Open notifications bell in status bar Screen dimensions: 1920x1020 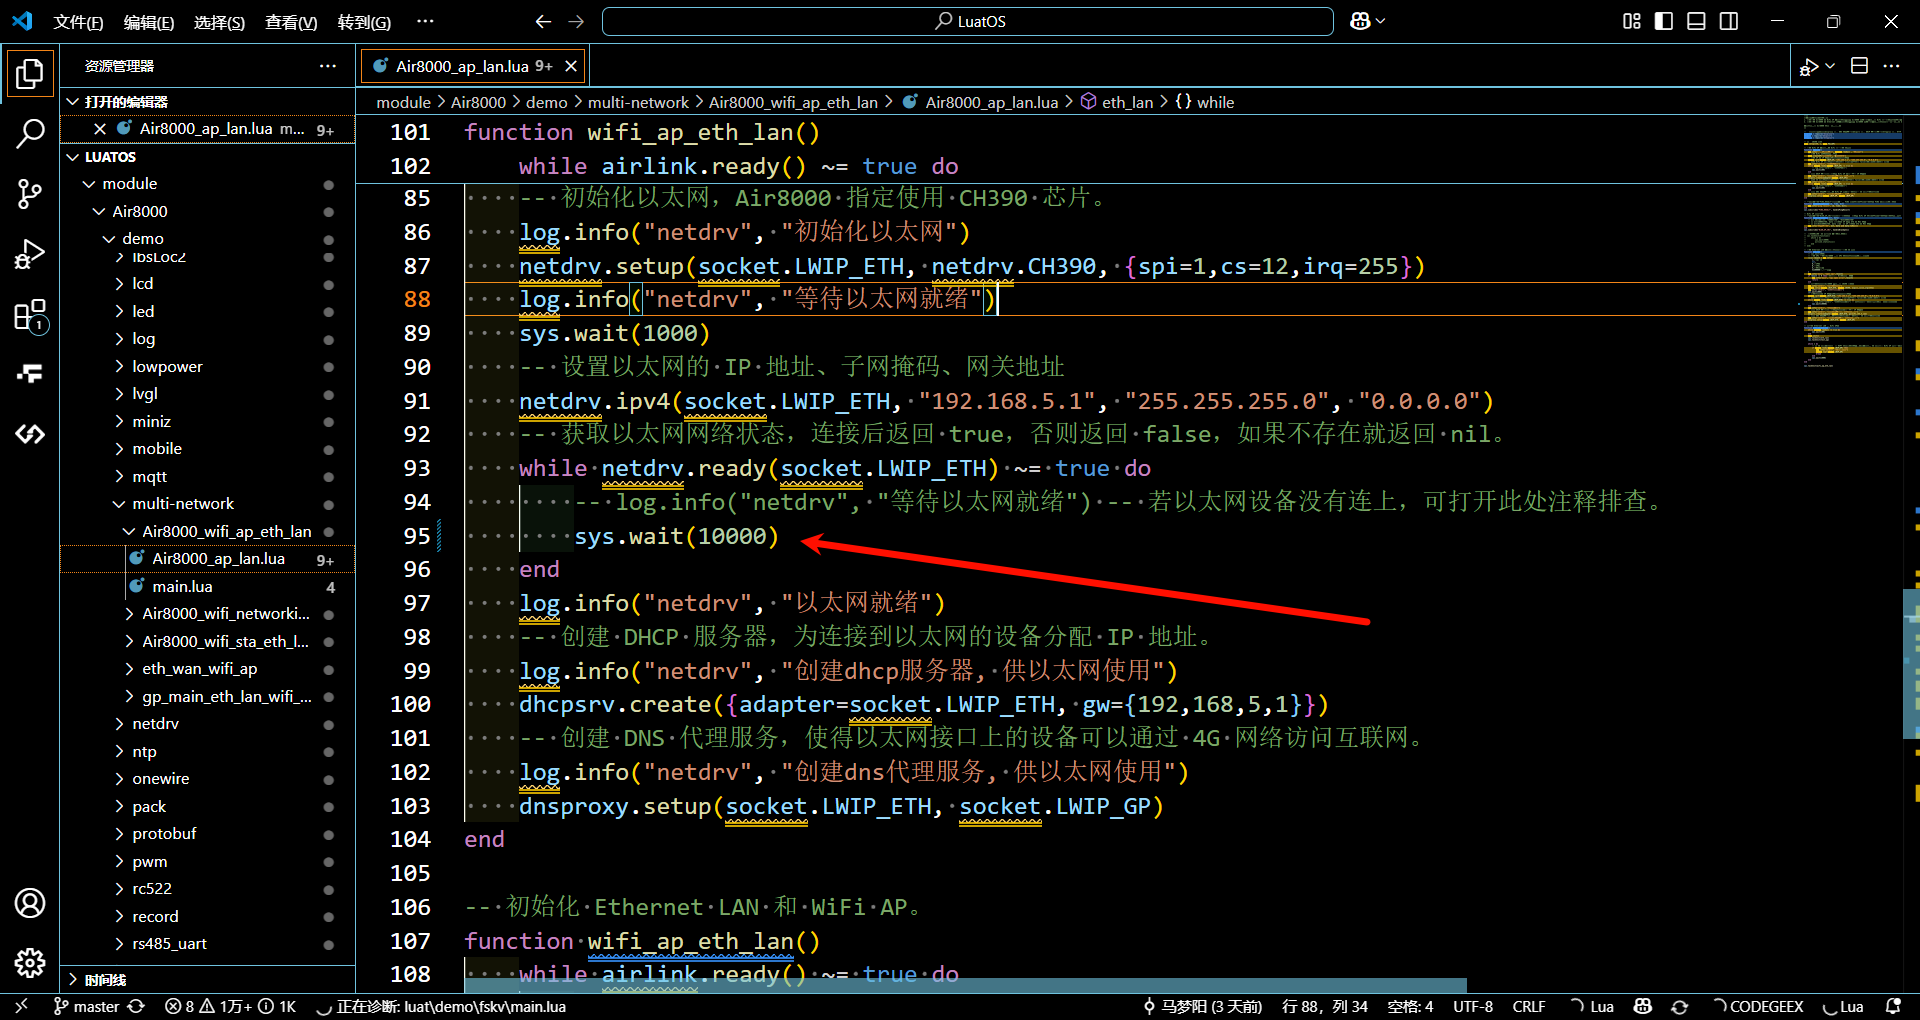point(1893,1006)
